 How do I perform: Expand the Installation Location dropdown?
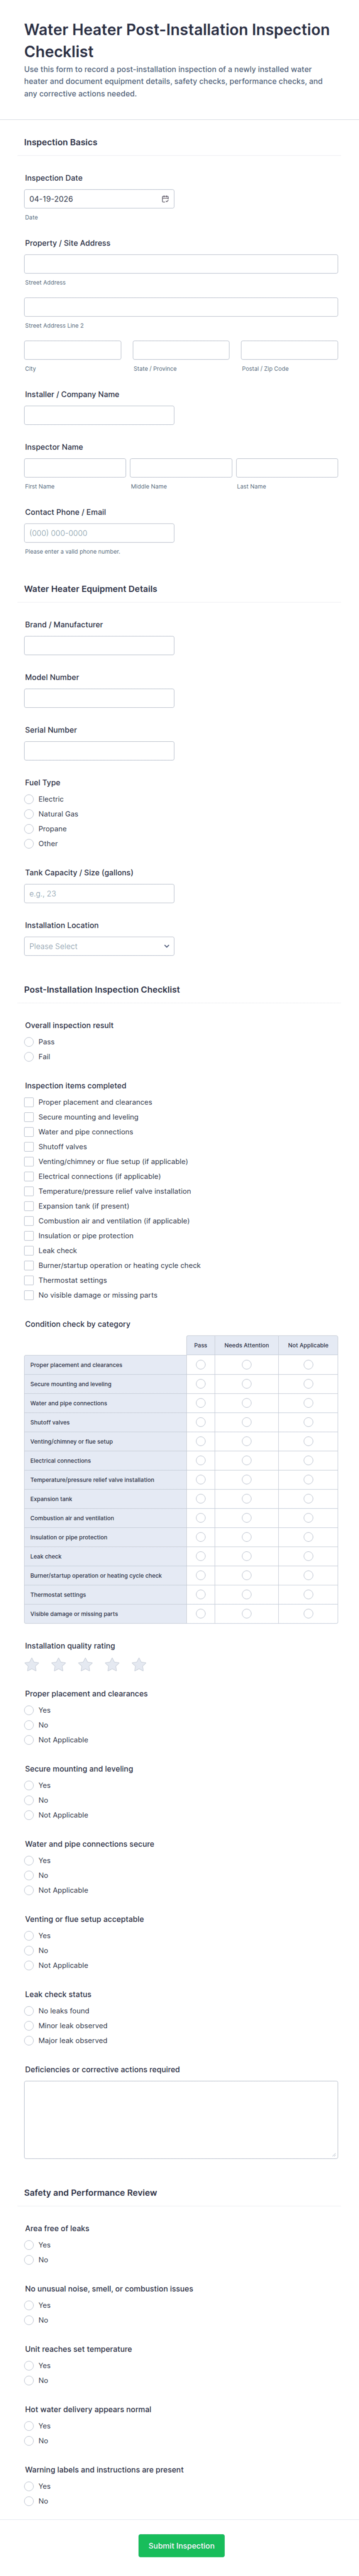[99, 946]
